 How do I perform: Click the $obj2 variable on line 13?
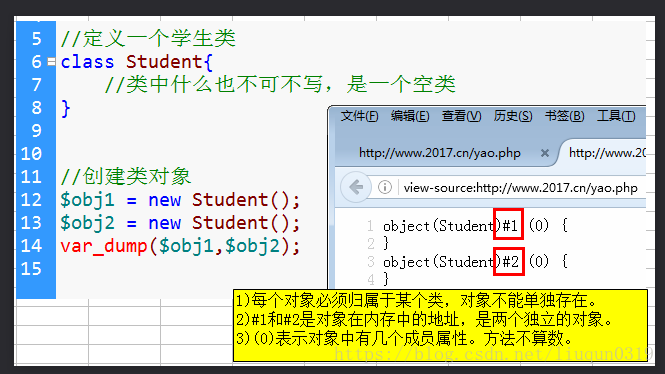[87, 223]
